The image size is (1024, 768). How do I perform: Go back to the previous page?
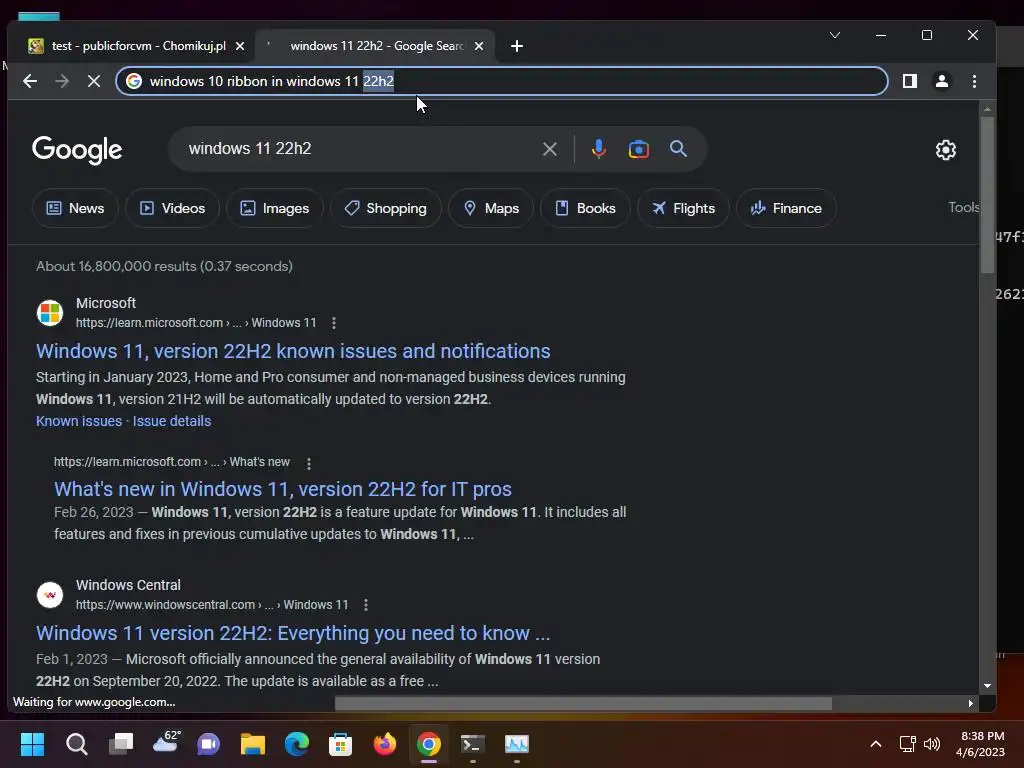tap(30, 81)
